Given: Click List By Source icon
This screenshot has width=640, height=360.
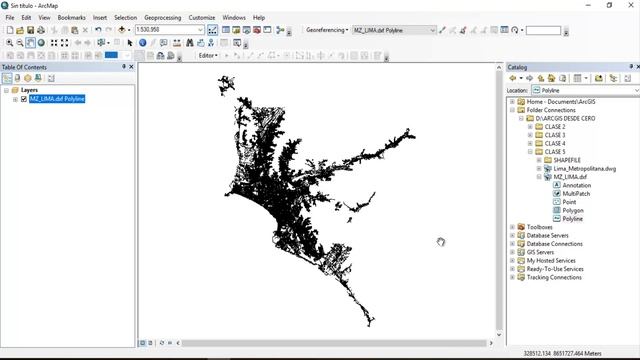Looking at the screenshot, I should tap(18, 78).
